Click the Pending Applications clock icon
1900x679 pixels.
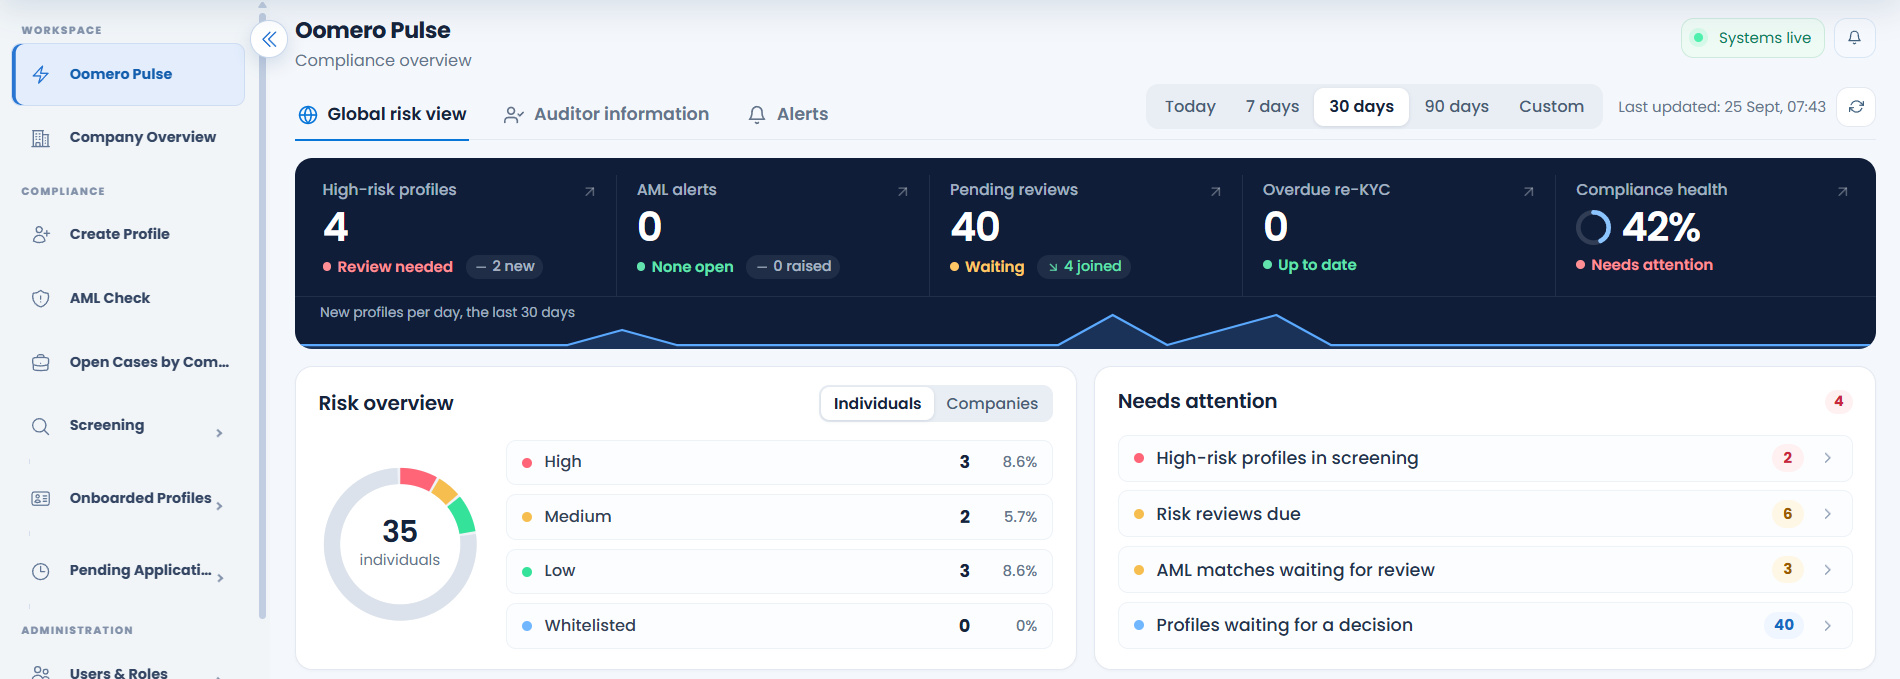tap(41, 571)
